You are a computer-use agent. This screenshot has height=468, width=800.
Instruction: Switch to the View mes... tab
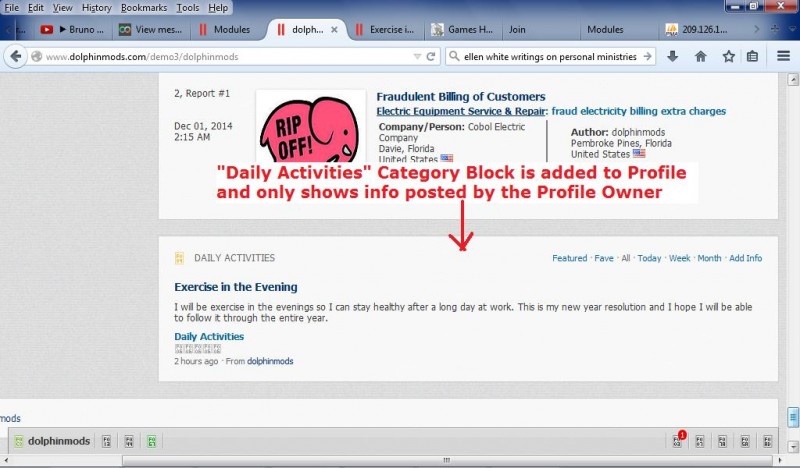(151, 30)
